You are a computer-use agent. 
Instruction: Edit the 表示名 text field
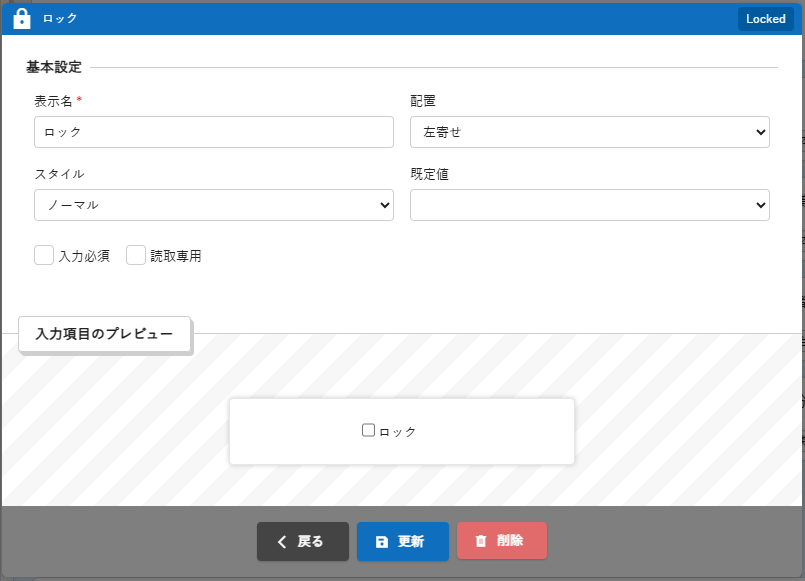(214, 132)
